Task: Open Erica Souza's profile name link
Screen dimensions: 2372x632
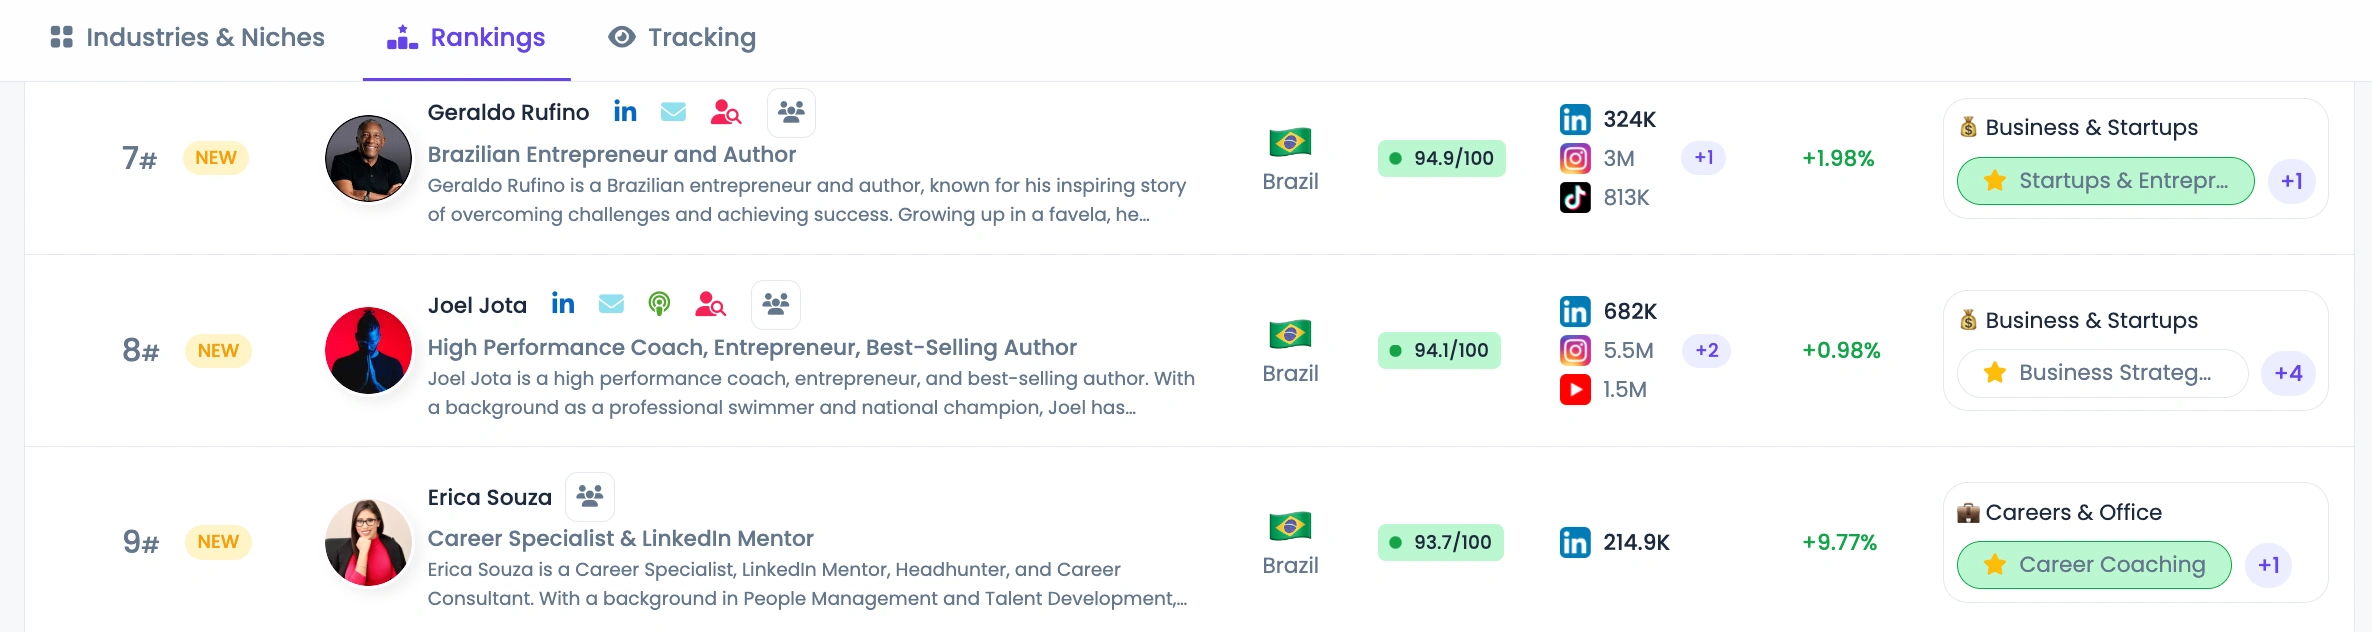Action: click(x=490, y=497)
